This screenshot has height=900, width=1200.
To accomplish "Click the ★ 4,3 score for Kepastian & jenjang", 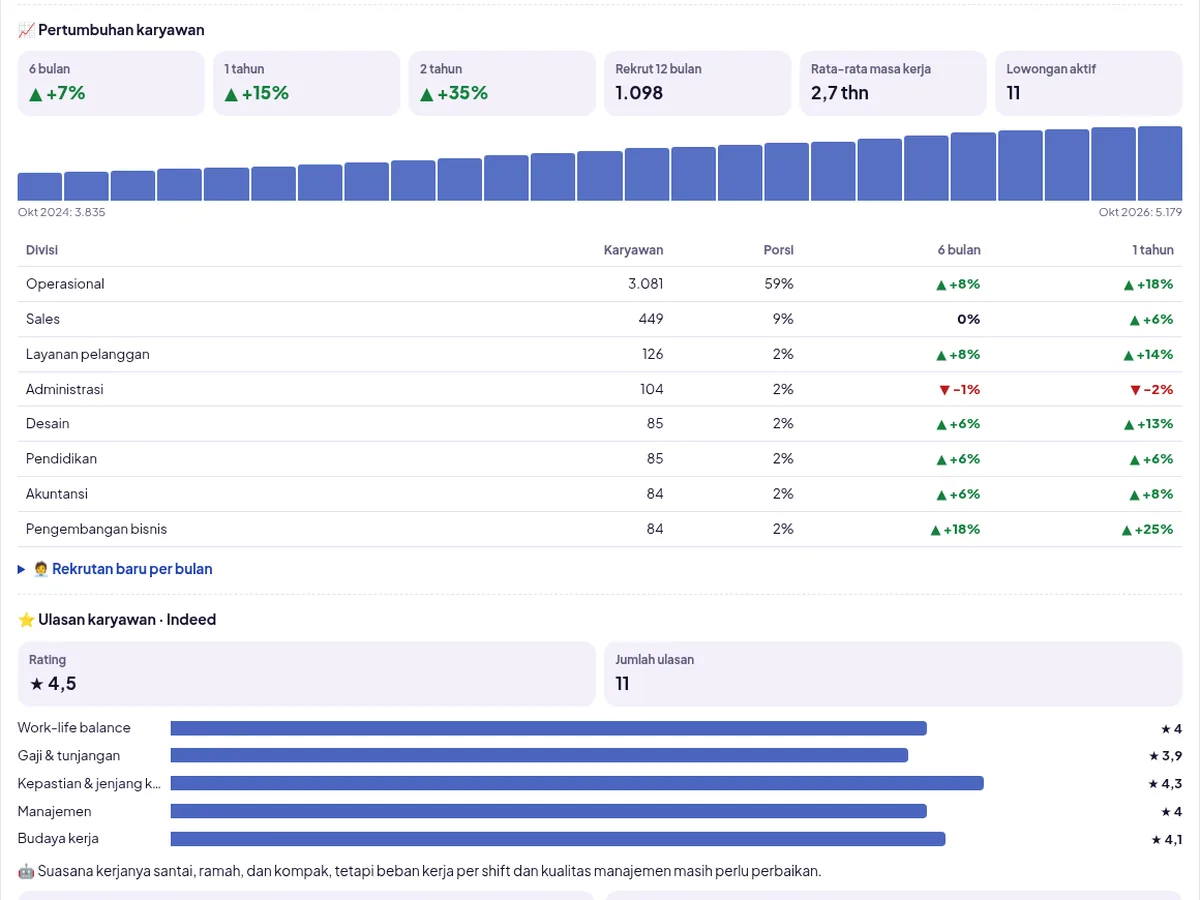I will [x=1165, y=784].
